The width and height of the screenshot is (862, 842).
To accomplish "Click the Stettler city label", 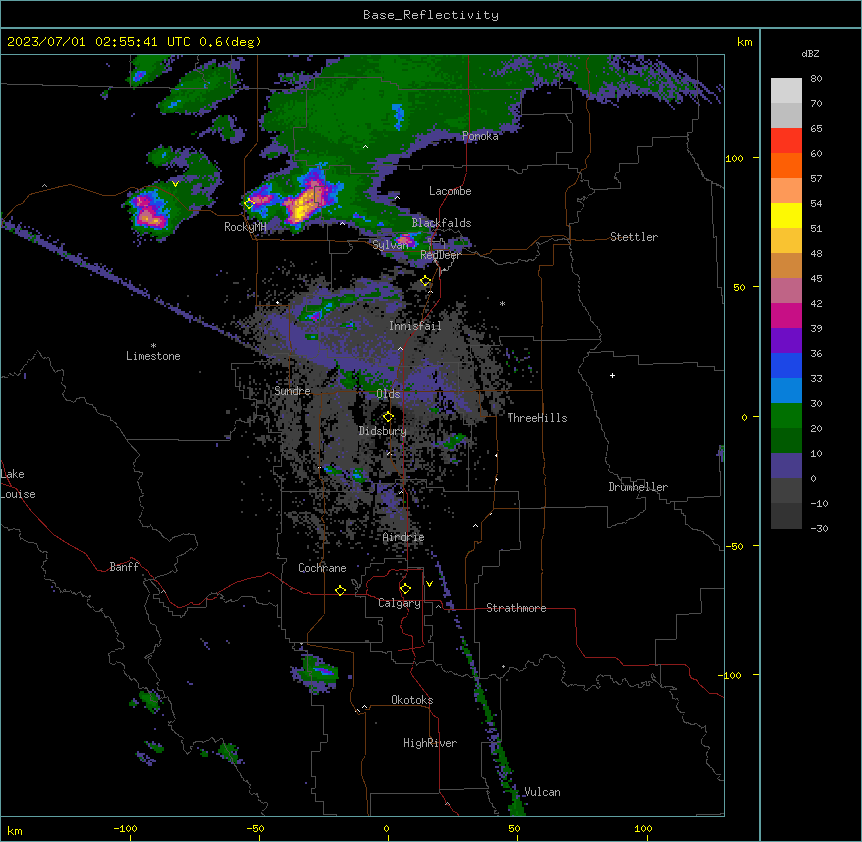I will point(634,237).
